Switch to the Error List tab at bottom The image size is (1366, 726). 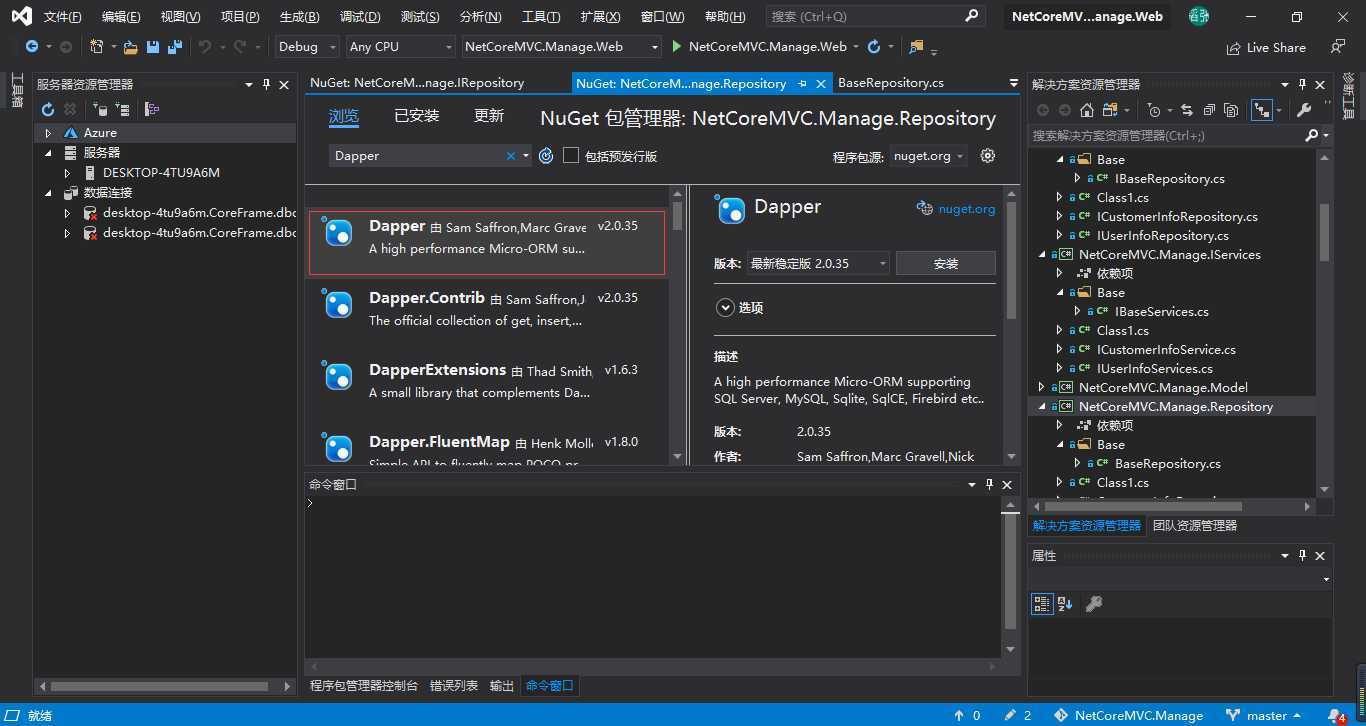point(454,686)
